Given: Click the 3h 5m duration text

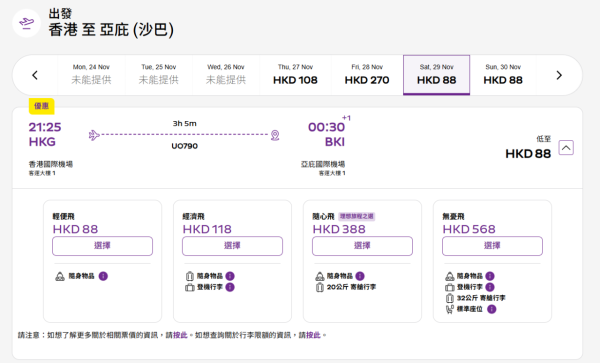Looking at the screenshot, I should click(184, 124).
